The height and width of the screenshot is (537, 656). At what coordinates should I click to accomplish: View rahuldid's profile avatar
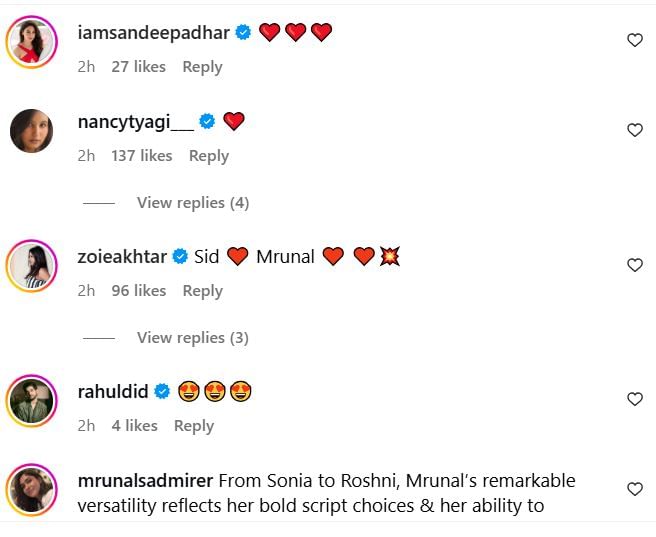click(31, 400)
